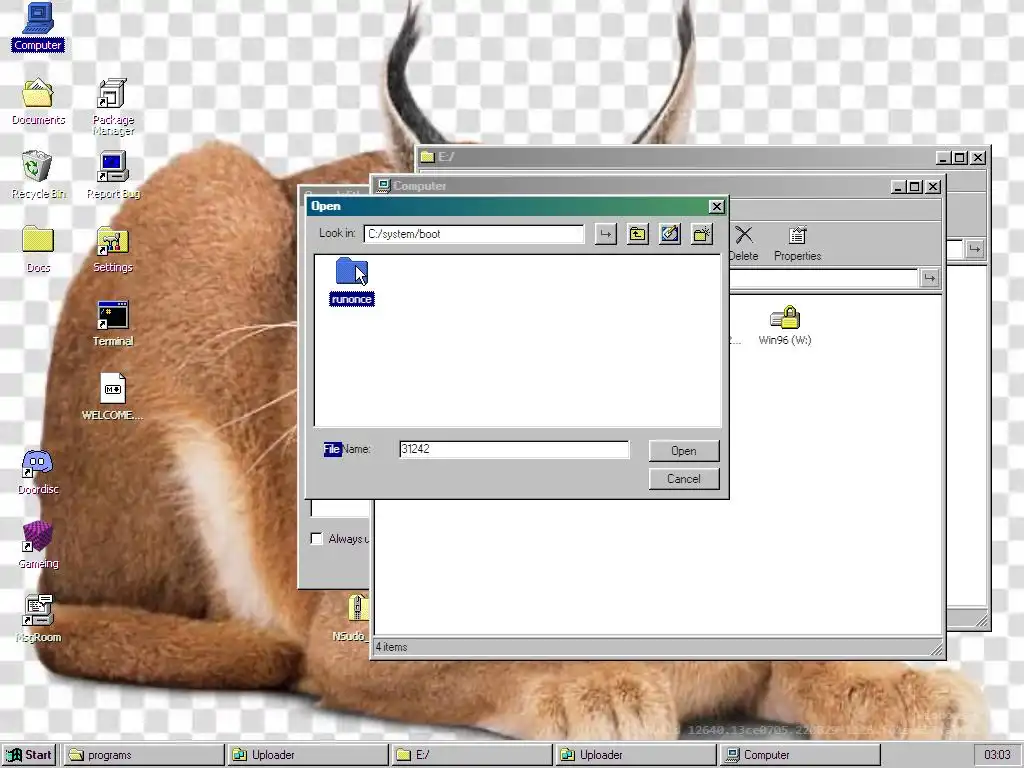The width and height of the screenshot is (1024, 768).
Task: Click Cancel in the Open dialog
Action: 684,479
